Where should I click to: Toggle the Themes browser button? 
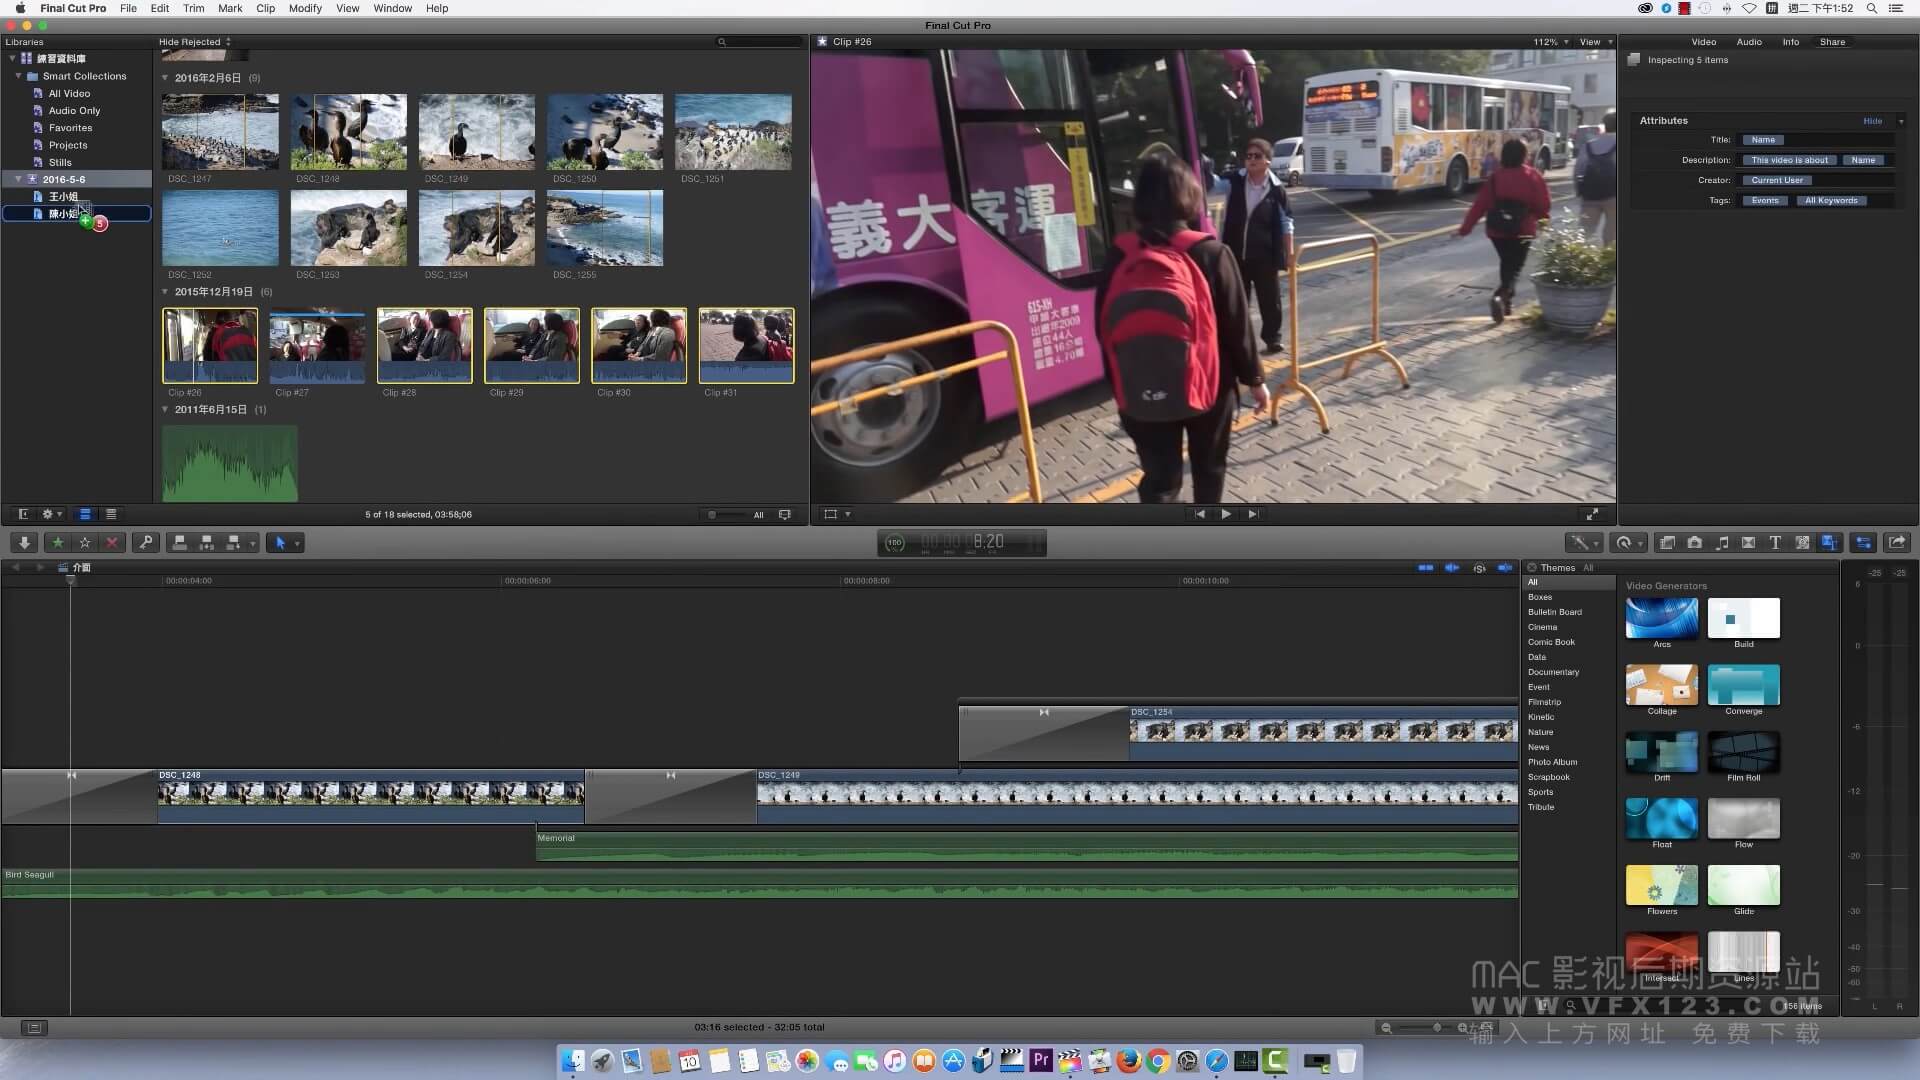[x=1829, y=543]
